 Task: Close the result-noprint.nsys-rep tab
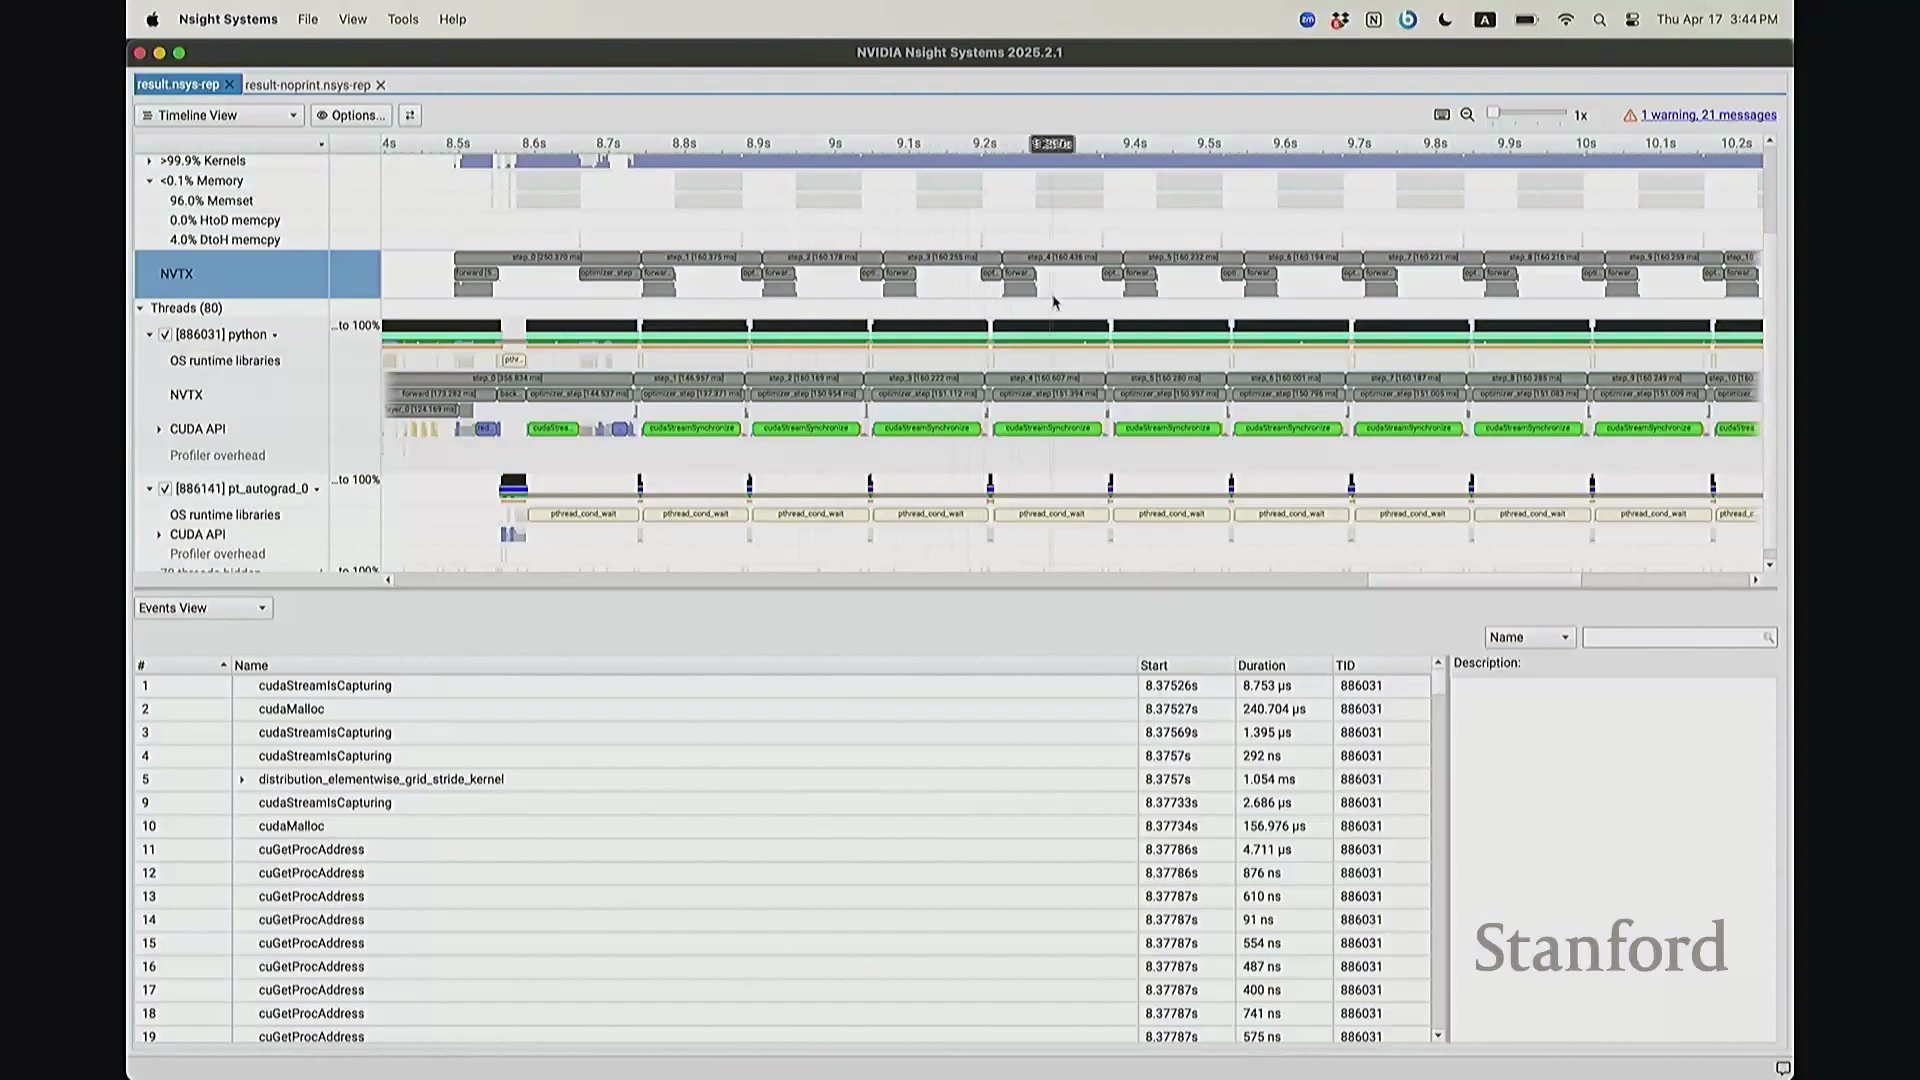coord(381,86)
